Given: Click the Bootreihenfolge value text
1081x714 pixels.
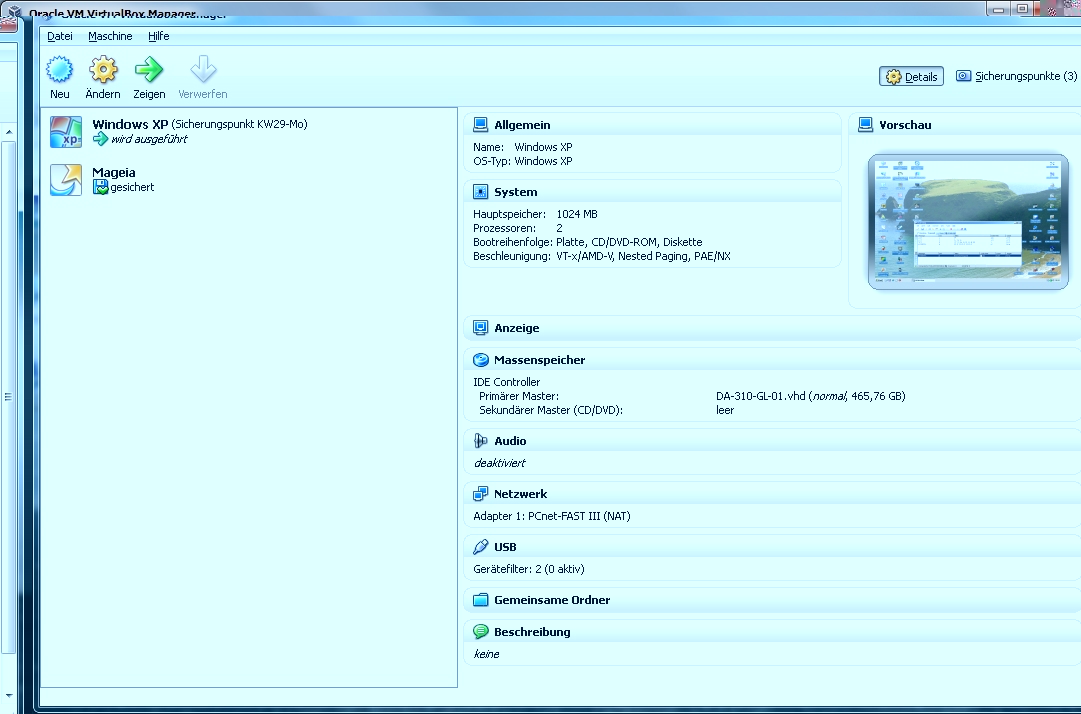Looking at the screenshot, I should point(629,242).
